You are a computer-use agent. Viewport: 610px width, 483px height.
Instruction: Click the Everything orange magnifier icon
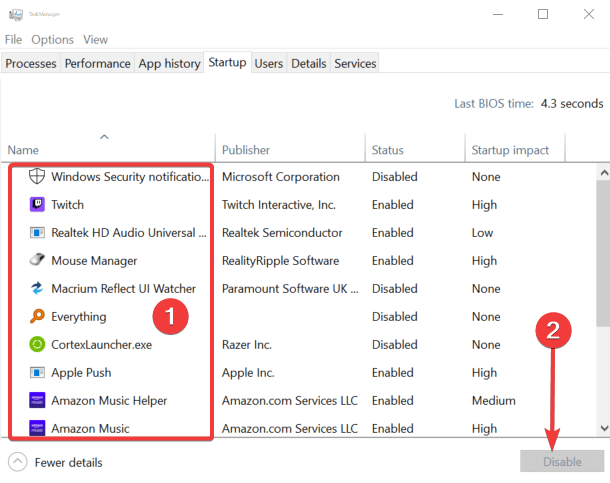point(37,316)
